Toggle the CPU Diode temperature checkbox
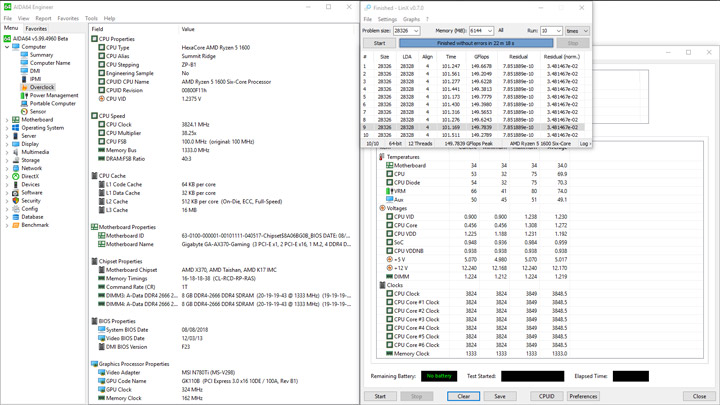This screenshot has width=720, height=405. pyautogui.click(x=389, y=182)
